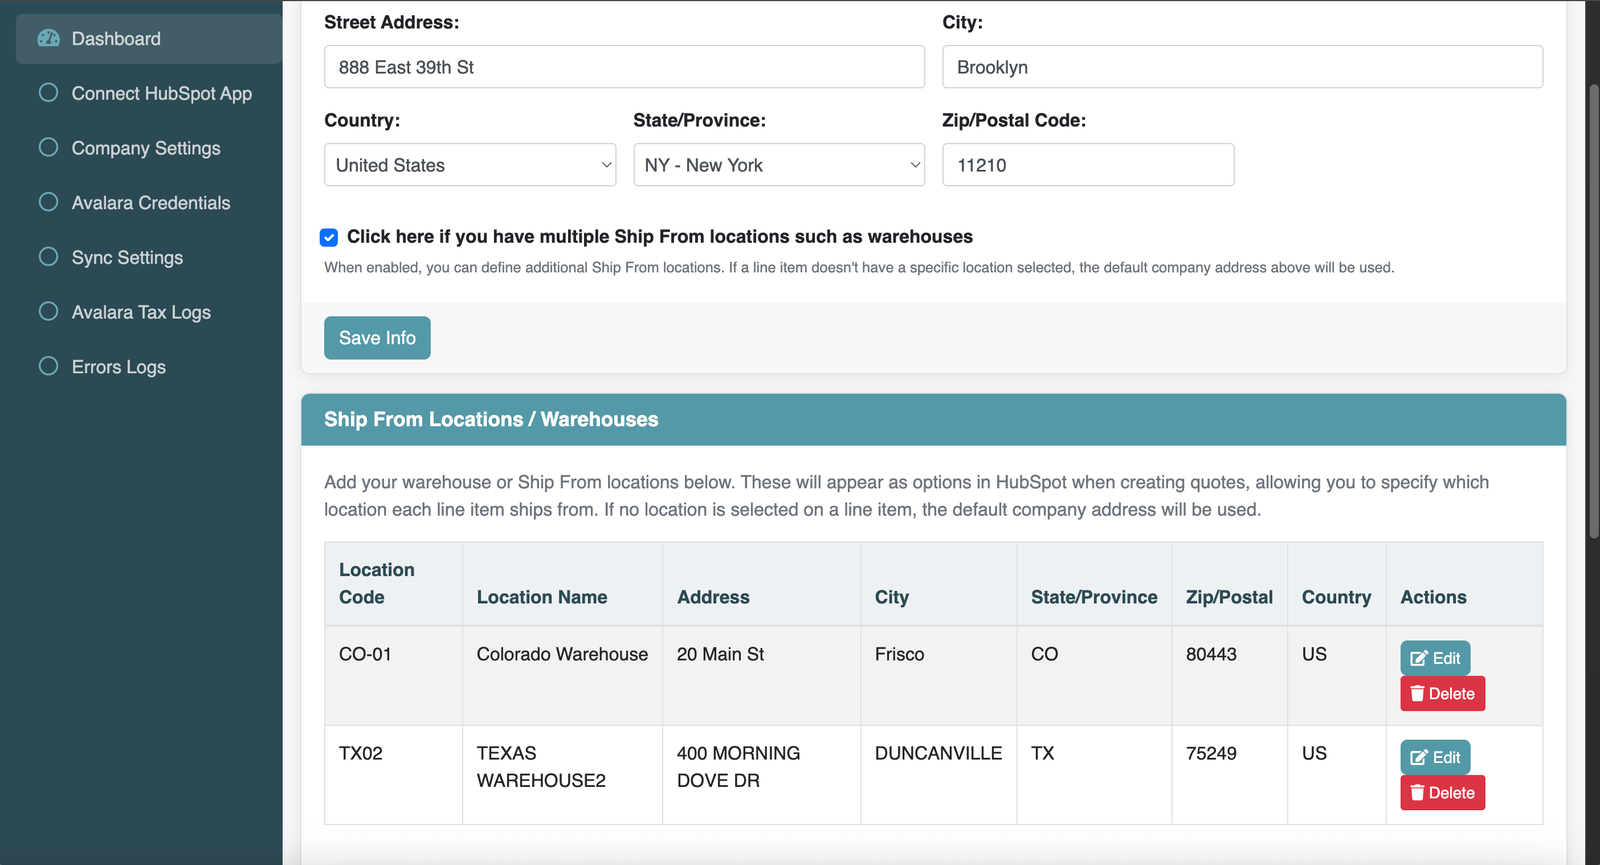Focus the Street Address input field
Image resolution: width=1600 pixels, height=865 pixels.
(x=624, y=67)
